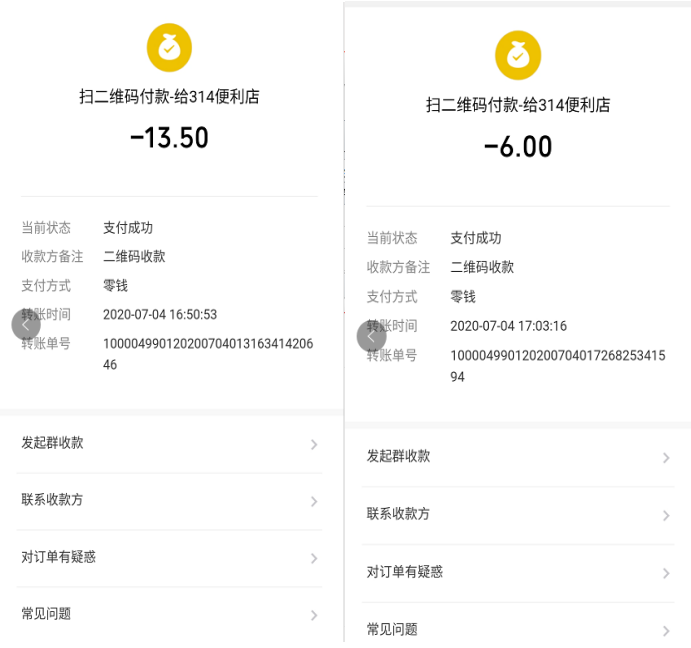691x648 pixels.
Task: Click the 16:50:53 transfer time value
Action: (160, 314)
